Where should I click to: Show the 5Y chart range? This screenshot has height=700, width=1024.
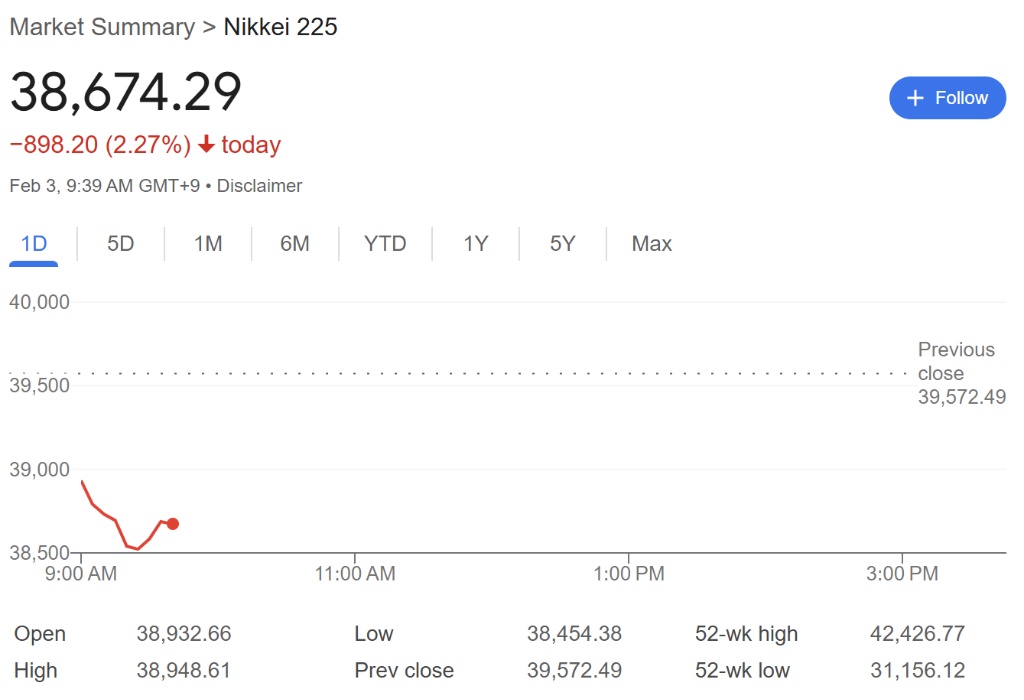(x=562, y=244)
